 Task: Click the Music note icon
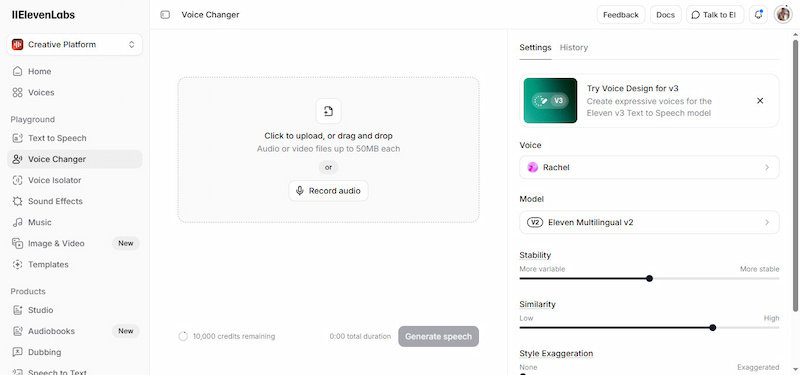click(x=17, y=222)
